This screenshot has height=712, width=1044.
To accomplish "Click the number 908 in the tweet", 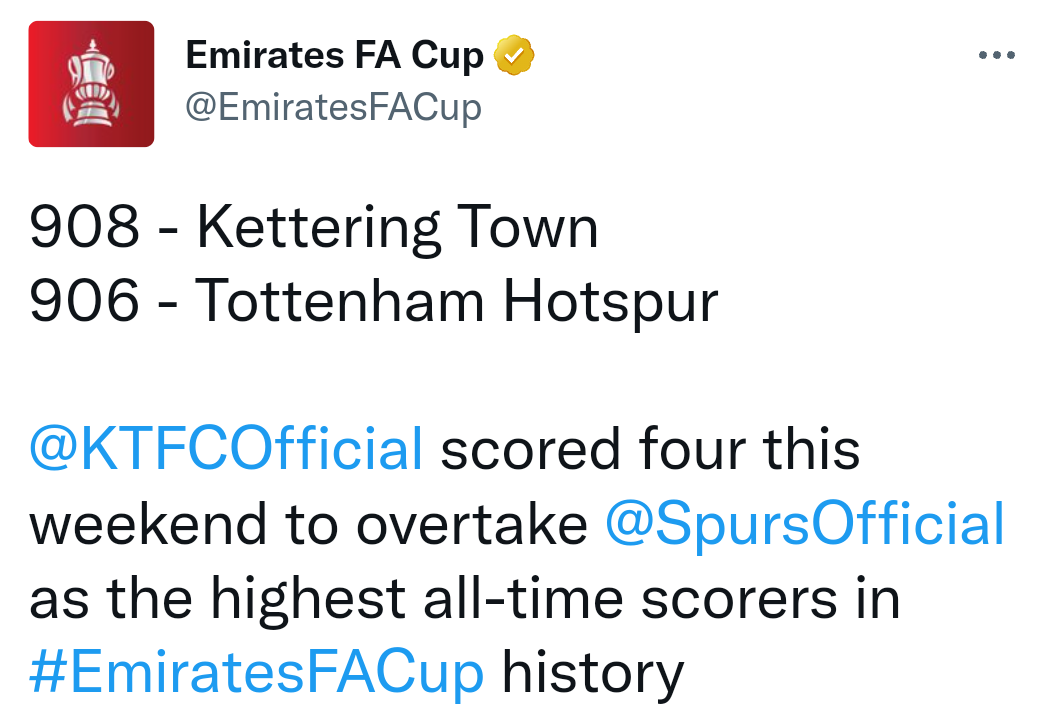I will tap(85, 227).
